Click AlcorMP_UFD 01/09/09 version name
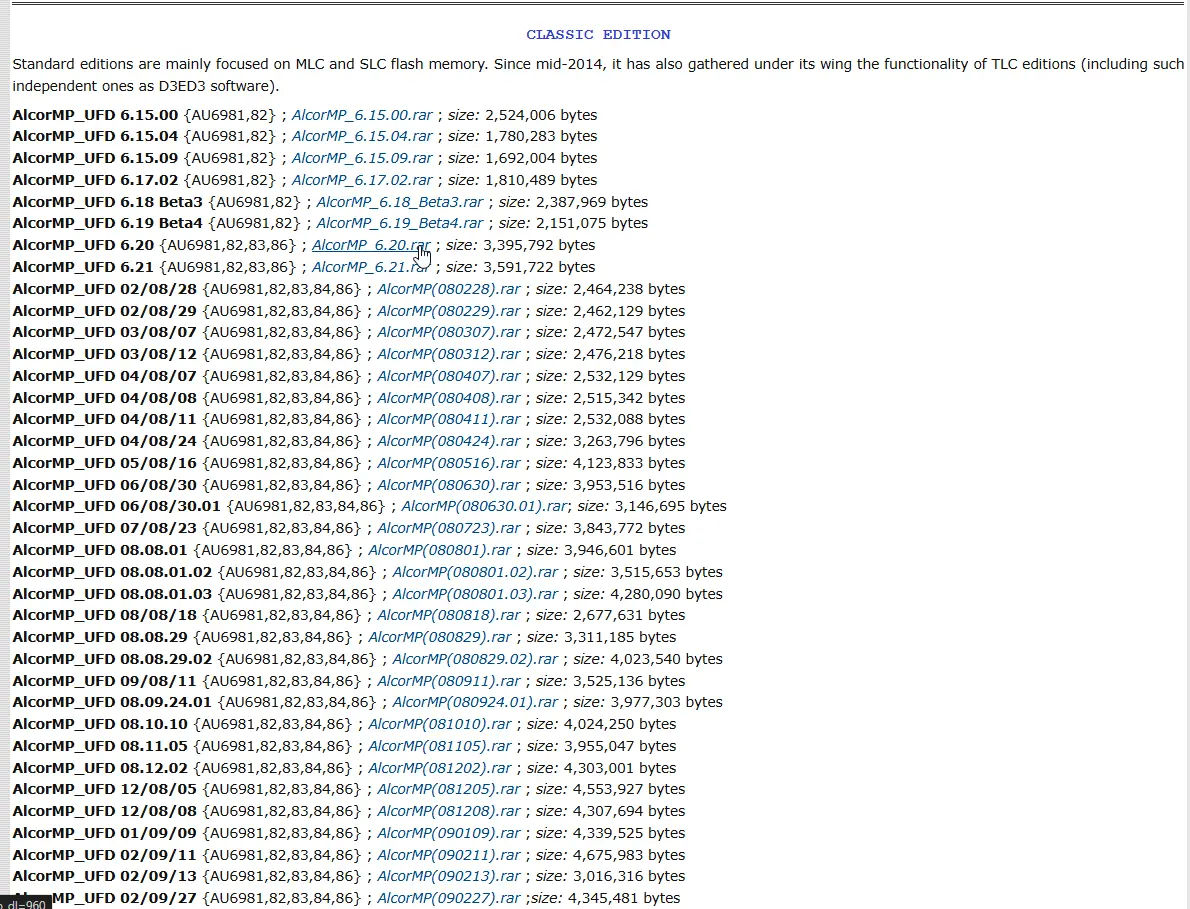The width and height of the screenshot is (1190, 909). (x=104, y=834)
